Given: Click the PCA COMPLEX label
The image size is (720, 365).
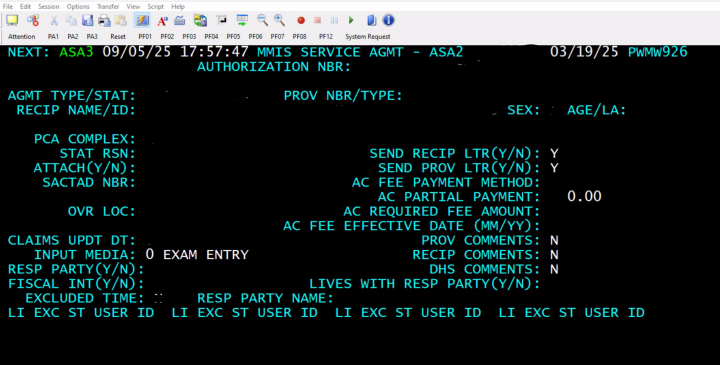Looking at the screenshot, I should pyautogui.click(x=84, y=139).
